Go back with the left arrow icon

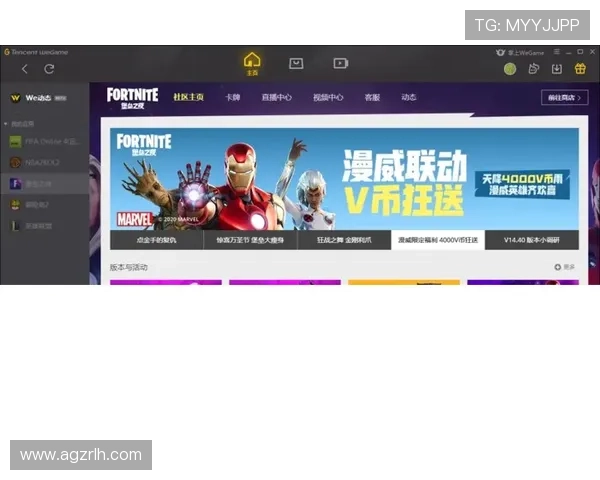coord(25,69)
